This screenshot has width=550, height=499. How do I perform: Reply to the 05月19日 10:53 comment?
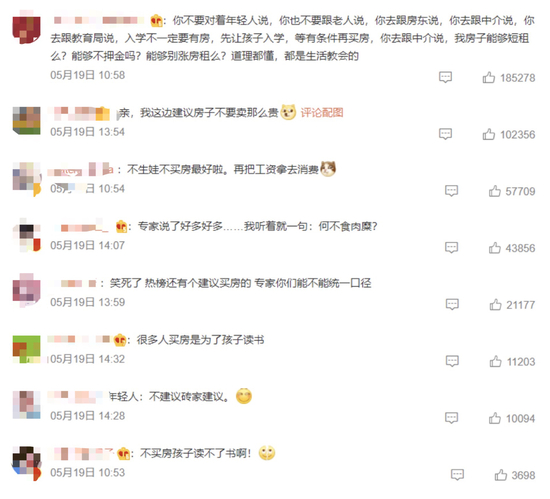point(457,475)
